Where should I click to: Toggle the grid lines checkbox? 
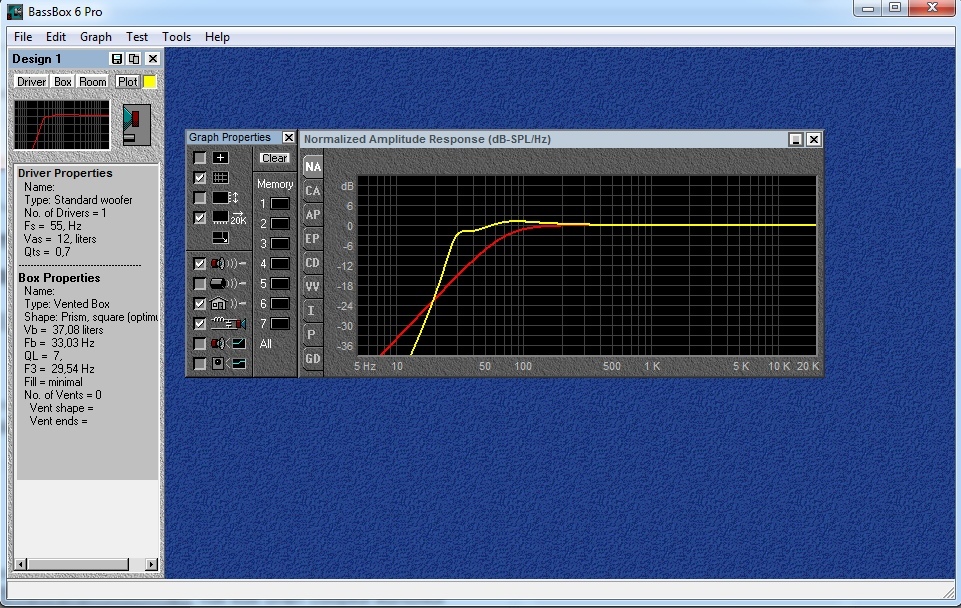point(200,178)
